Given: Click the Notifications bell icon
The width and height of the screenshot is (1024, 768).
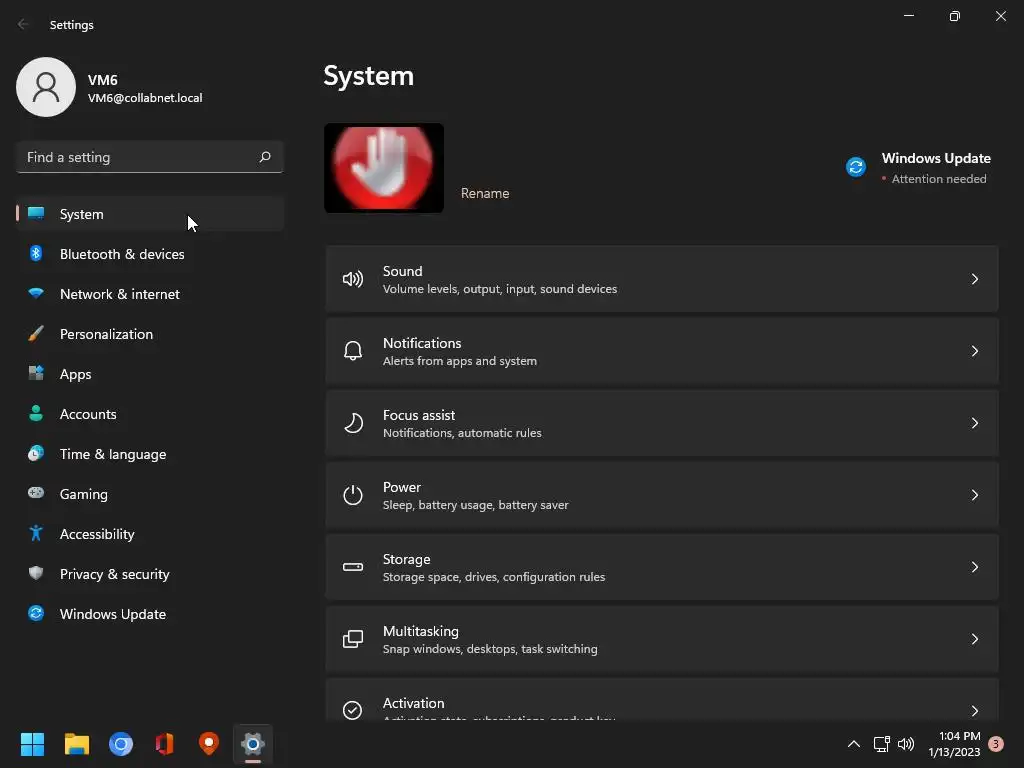Looking at the screenshot, I should pos(353,351).
